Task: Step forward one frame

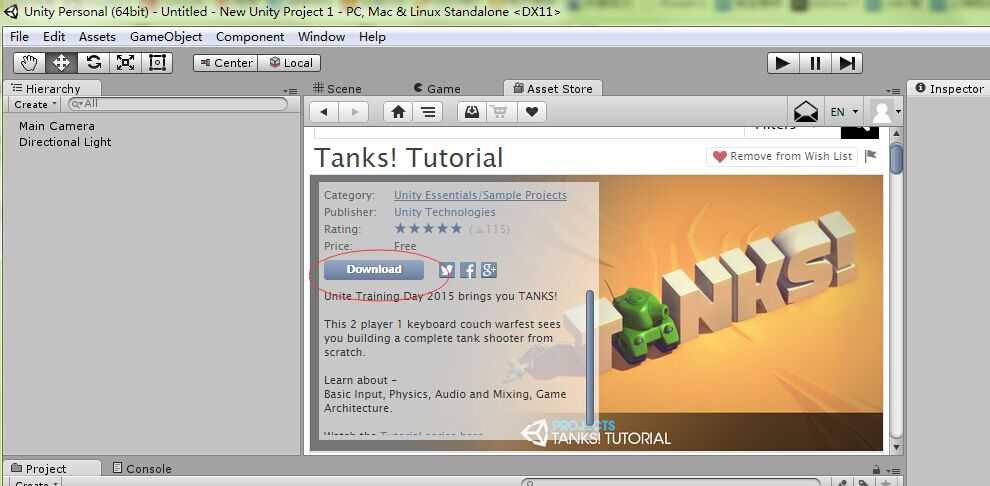Action: 847,63
